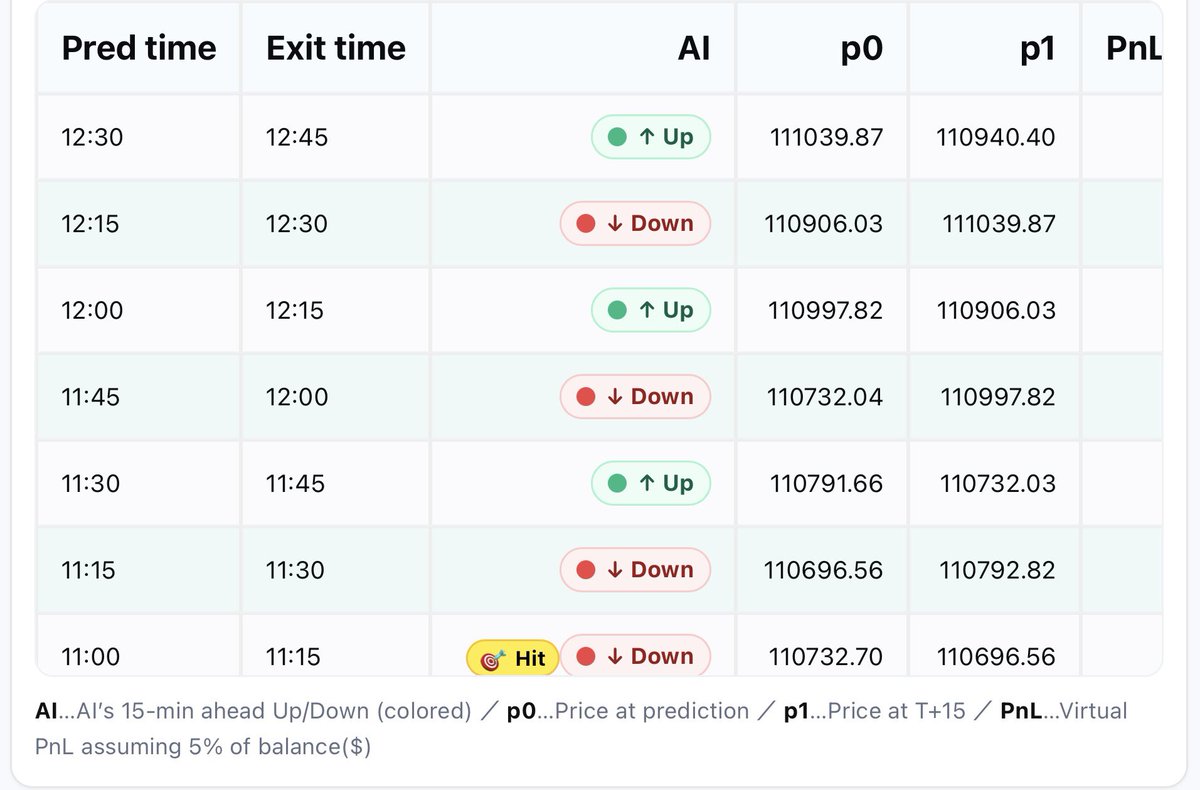Click the Pred time column header

139,48
